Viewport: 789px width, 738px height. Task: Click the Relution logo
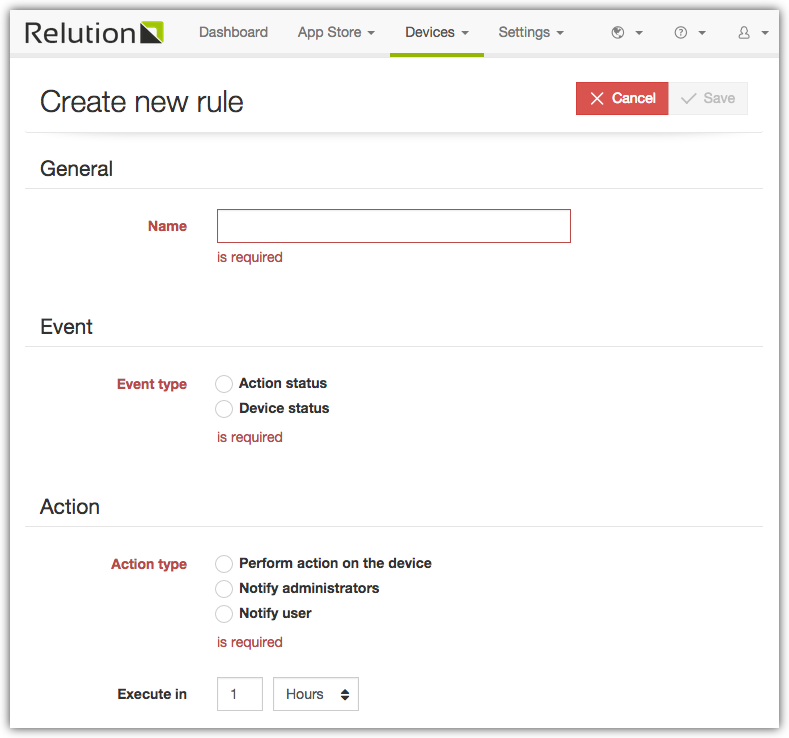tap(94, 33)
